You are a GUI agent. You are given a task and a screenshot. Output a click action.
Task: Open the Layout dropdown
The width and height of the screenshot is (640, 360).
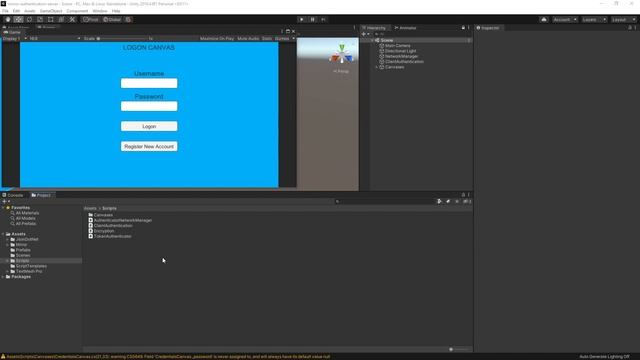point(623,20)
